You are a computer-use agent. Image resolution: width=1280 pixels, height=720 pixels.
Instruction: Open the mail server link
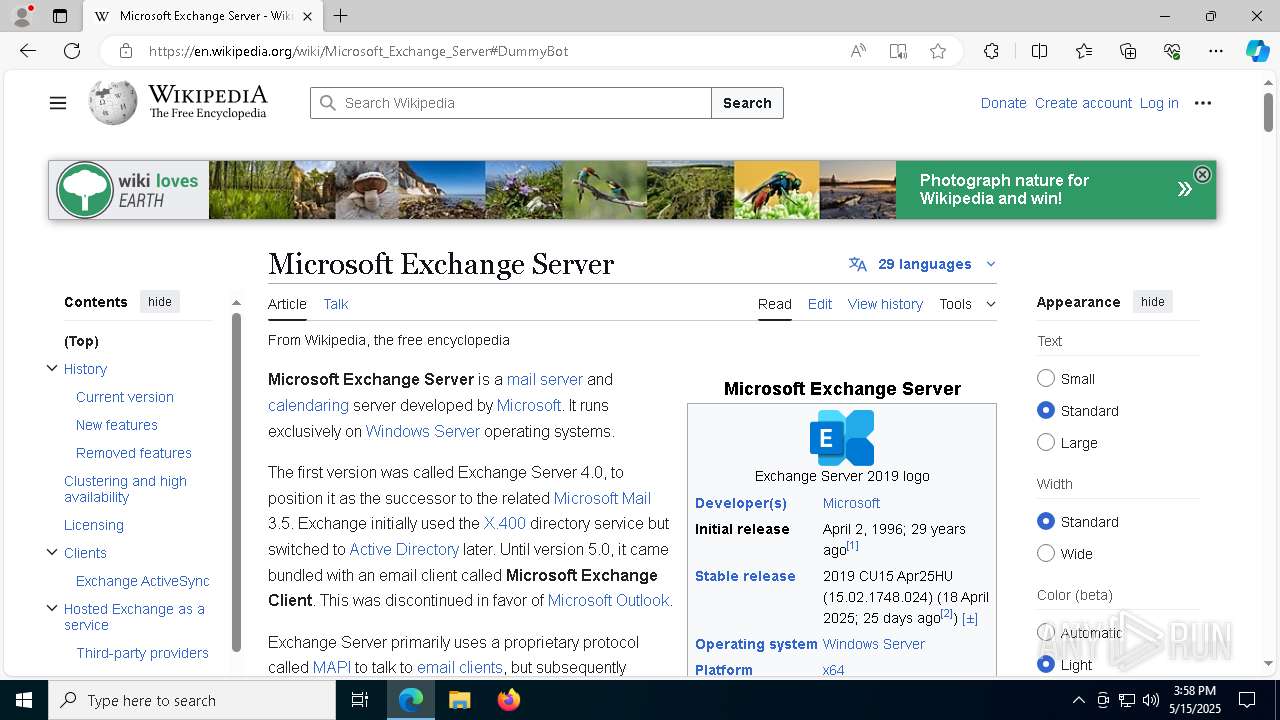click(545, 379)
